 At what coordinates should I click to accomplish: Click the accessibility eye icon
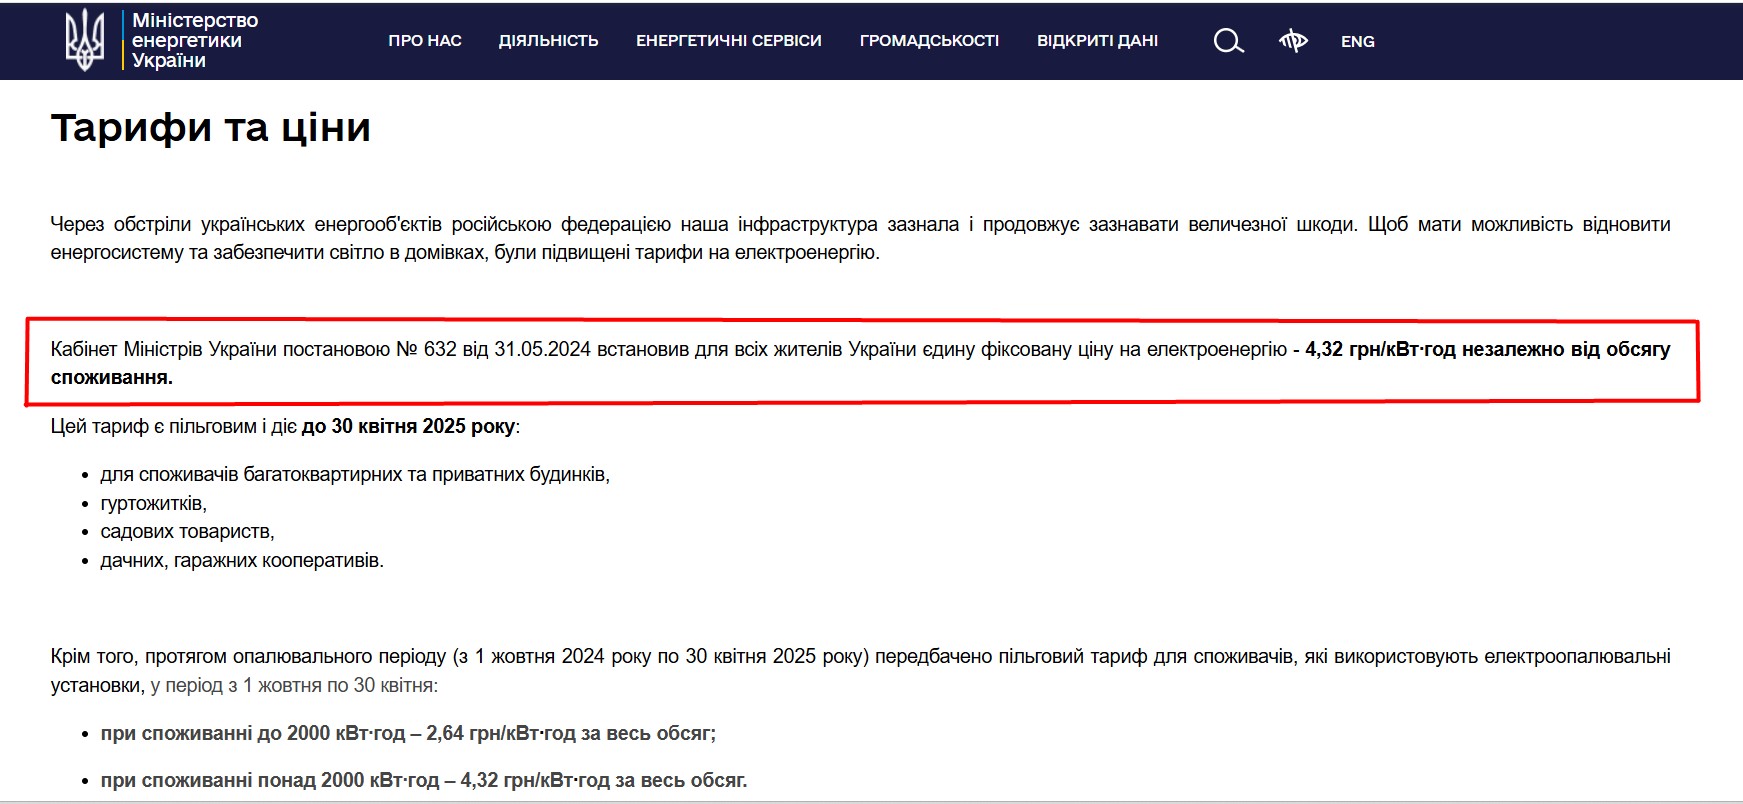click(1293, 41)
